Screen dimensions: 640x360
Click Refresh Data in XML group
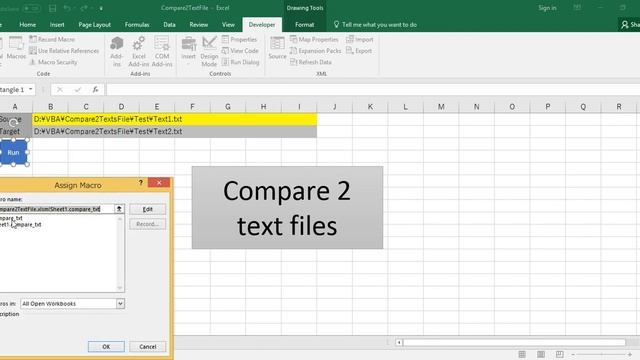[311, 62]
